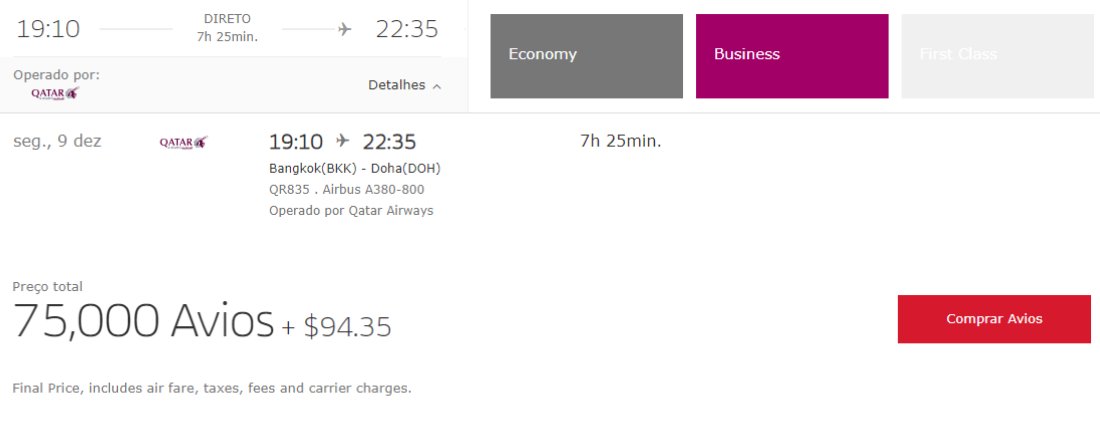This screenshot has width=1100, height=446.
Task: Click the airplane icon between 19:10 and 22:35 details
Action: [342, 141]
